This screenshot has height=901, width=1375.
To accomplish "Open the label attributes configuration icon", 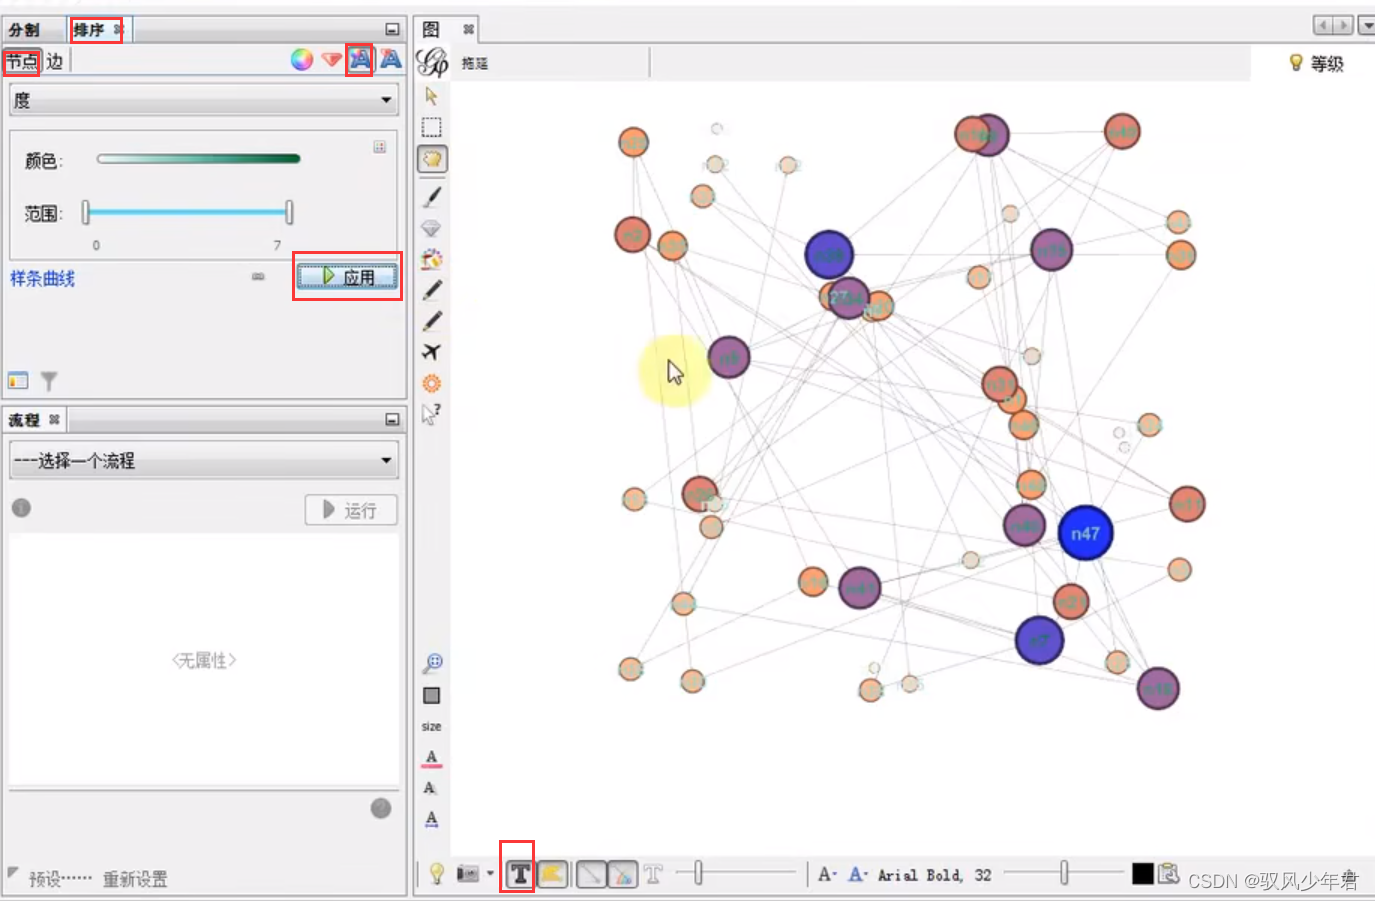I will 1168,874.
